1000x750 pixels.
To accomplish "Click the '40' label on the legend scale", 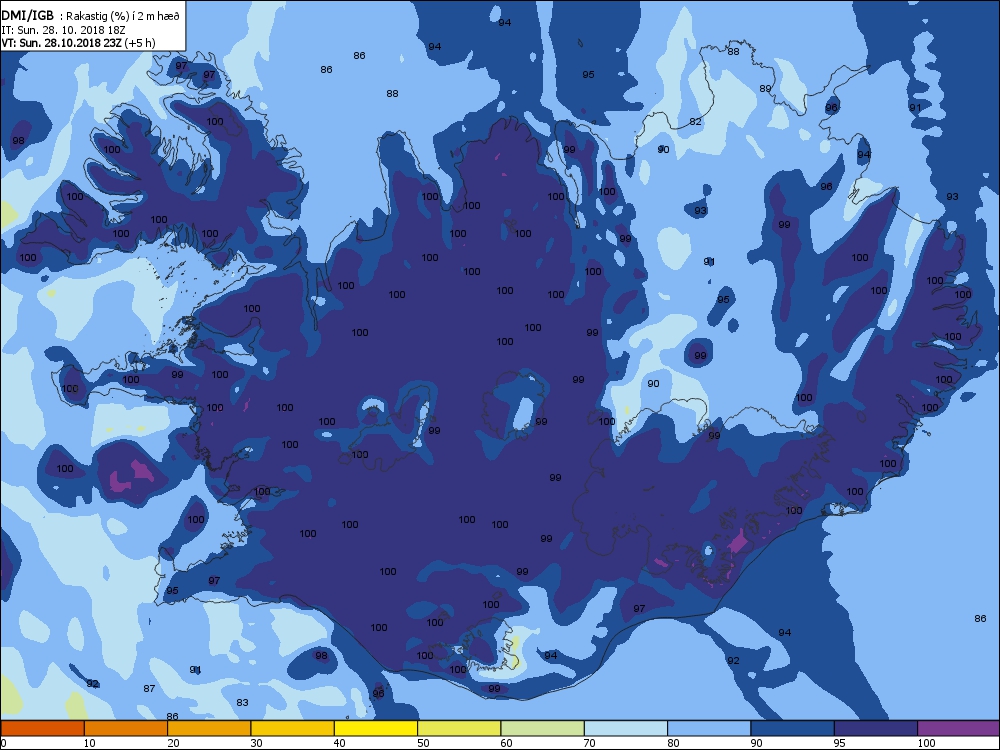I will [339, 743].
